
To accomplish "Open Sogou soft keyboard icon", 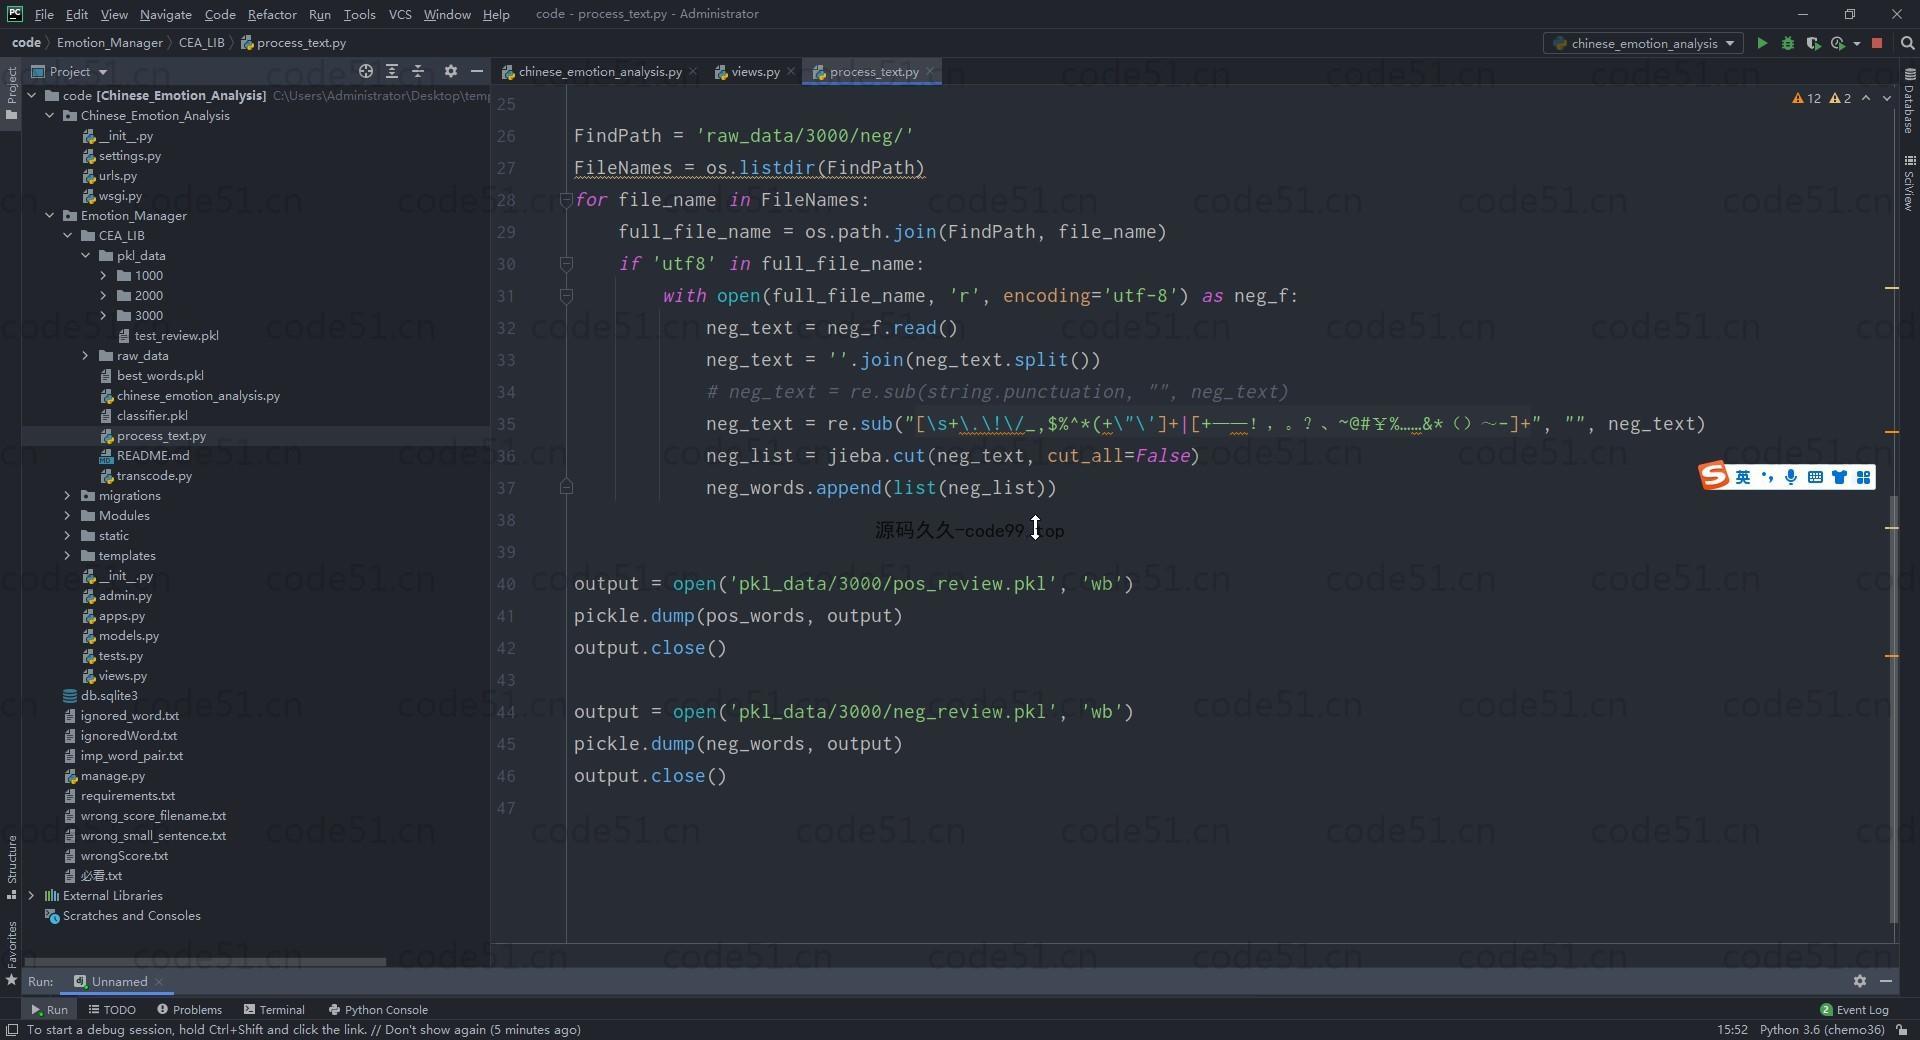I will [1815, 477].
